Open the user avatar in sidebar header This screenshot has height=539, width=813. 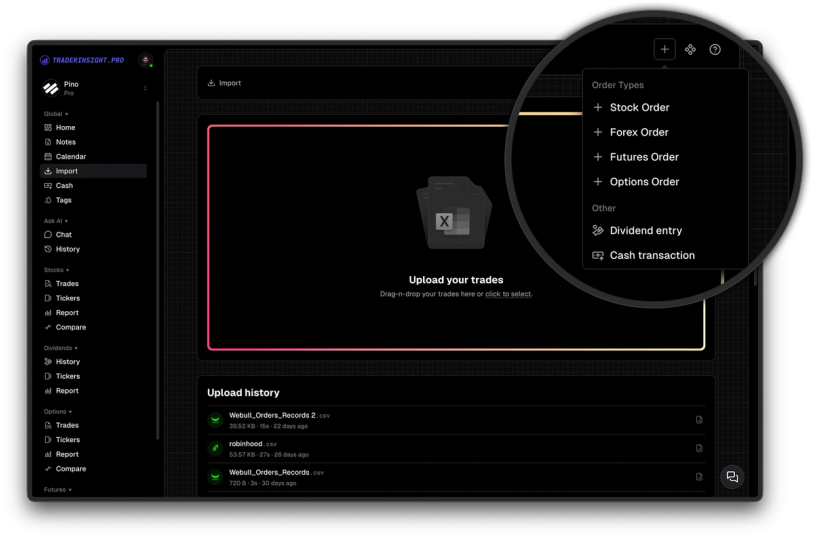[146, 60]
